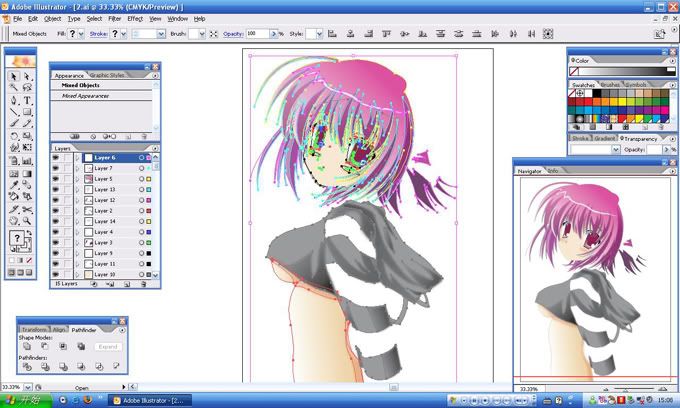Image resolution: width=680 pixels, height=408 pixels.
Task: Click Stroke link in control bar
Action: click(98, 34)
